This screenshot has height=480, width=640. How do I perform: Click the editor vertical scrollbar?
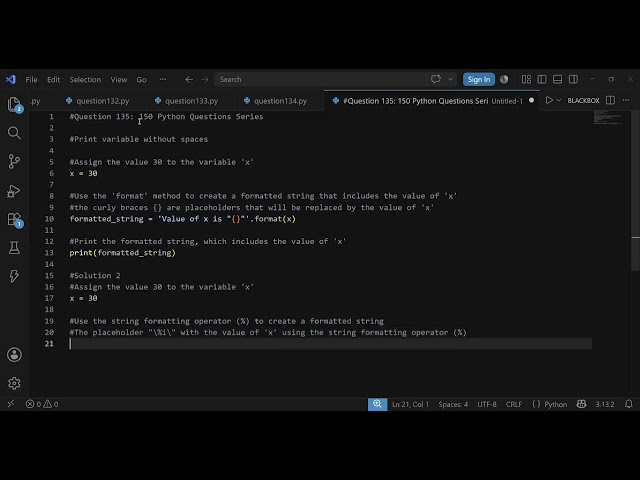pos(636,190)
